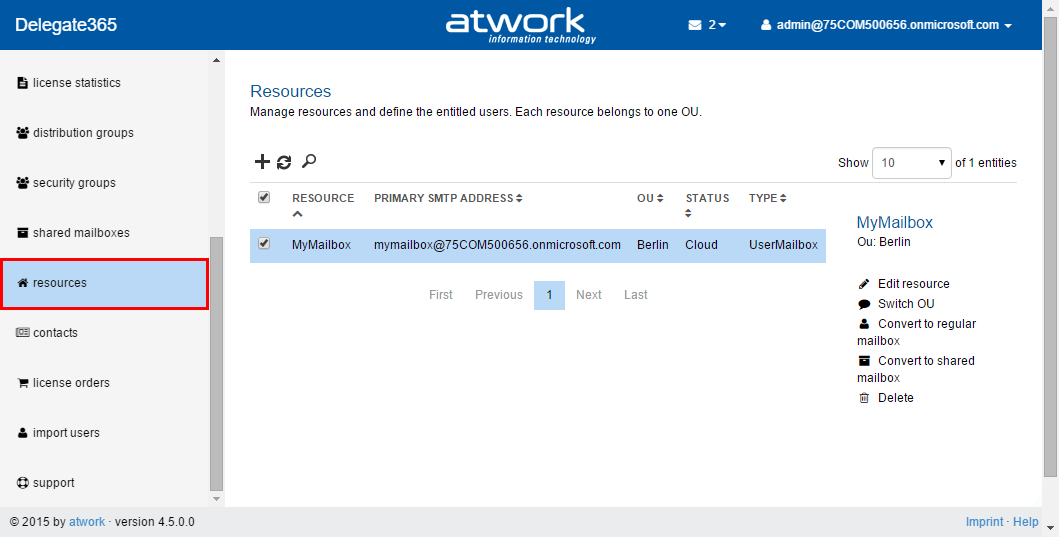The width and height of the screenshot is (1059, 537).
Task: Click the Previous pagination button
Action: pos(498,295)
